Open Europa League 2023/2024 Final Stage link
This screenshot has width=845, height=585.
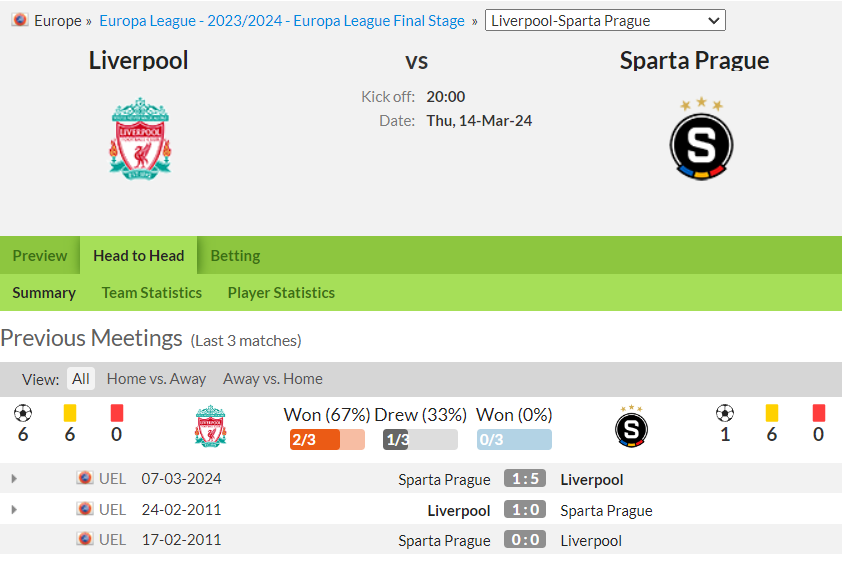point(282,20)
